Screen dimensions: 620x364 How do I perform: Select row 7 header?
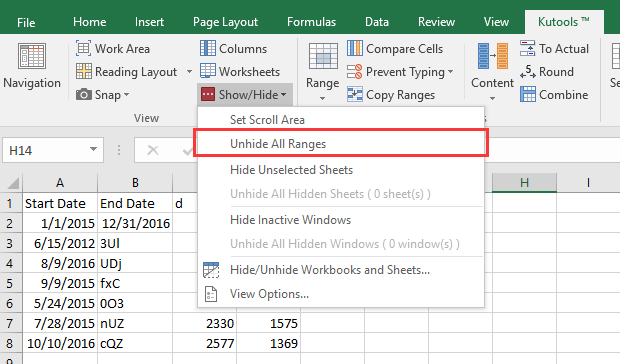[x=11, y=324]
